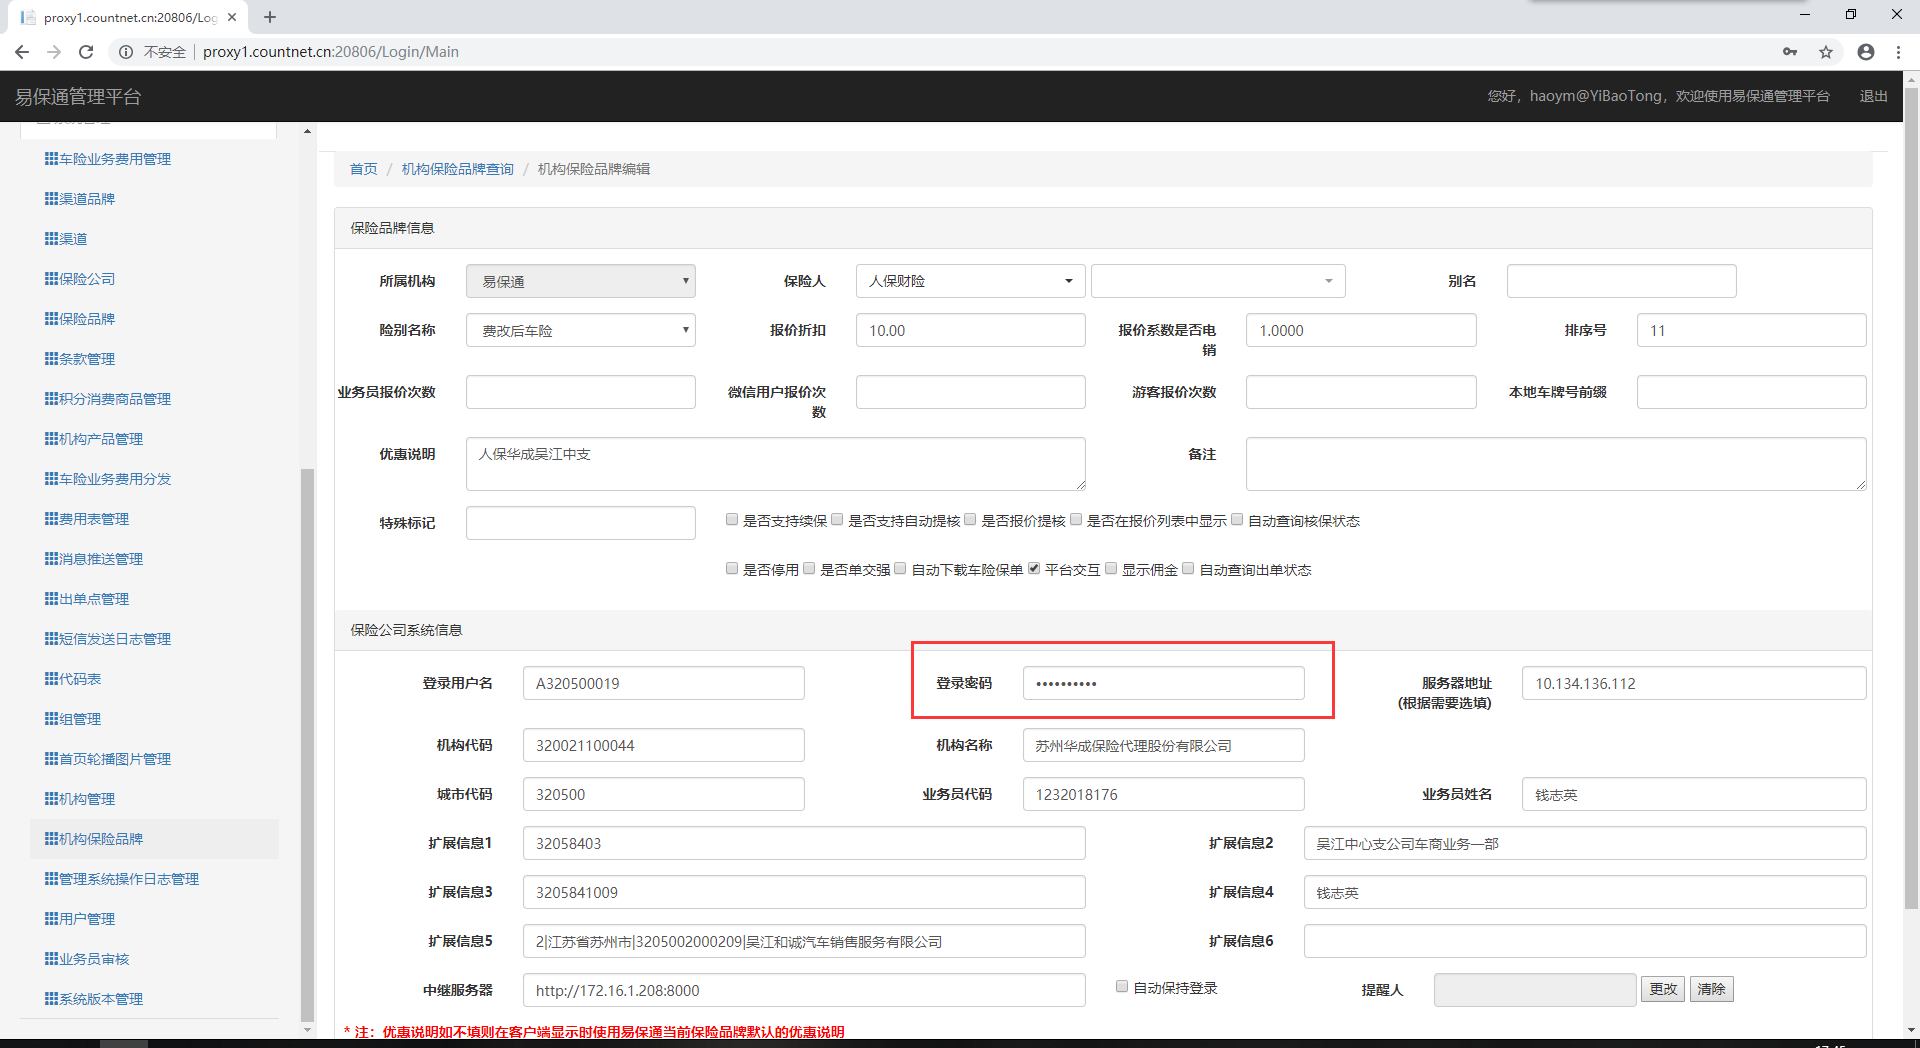
Task: Open the saved passwords key icon
Action: pyautogui.click(x=1790, y=52)
